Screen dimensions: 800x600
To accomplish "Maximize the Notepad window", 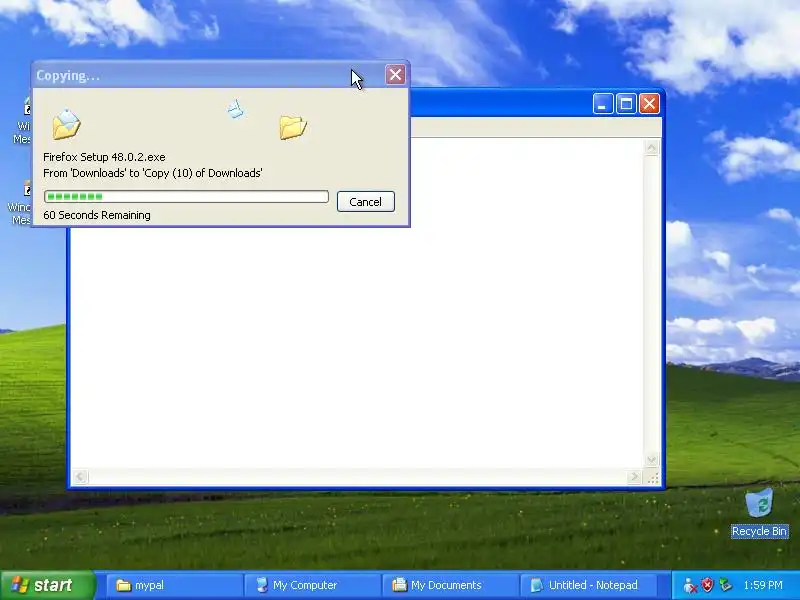I will coord(626,104).
